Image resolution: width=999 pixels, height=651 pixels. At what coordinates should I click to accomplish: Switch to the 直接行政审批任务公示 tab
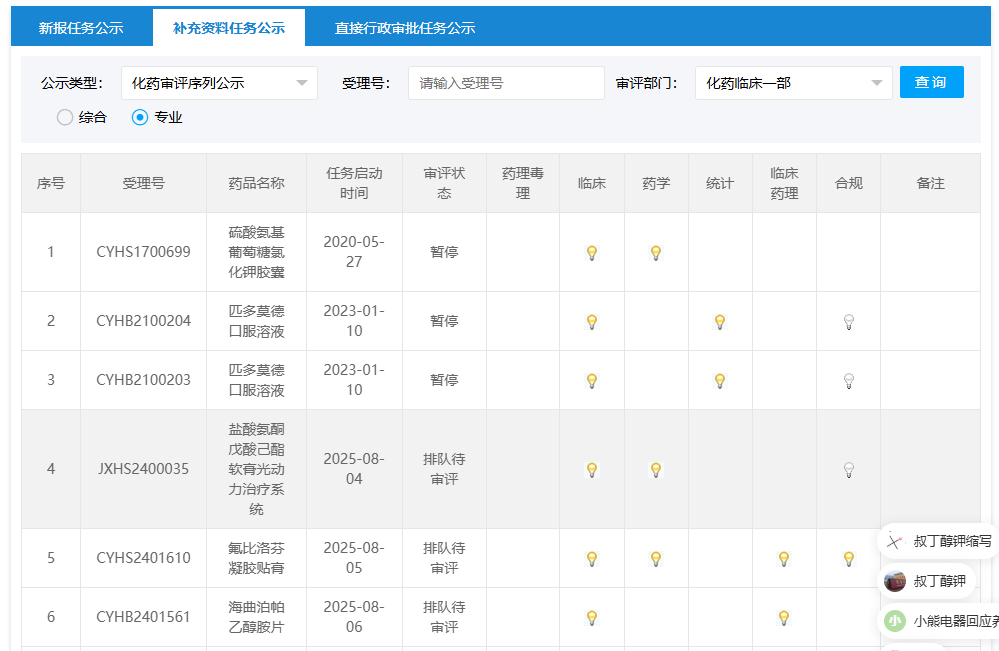pos(405,28)
